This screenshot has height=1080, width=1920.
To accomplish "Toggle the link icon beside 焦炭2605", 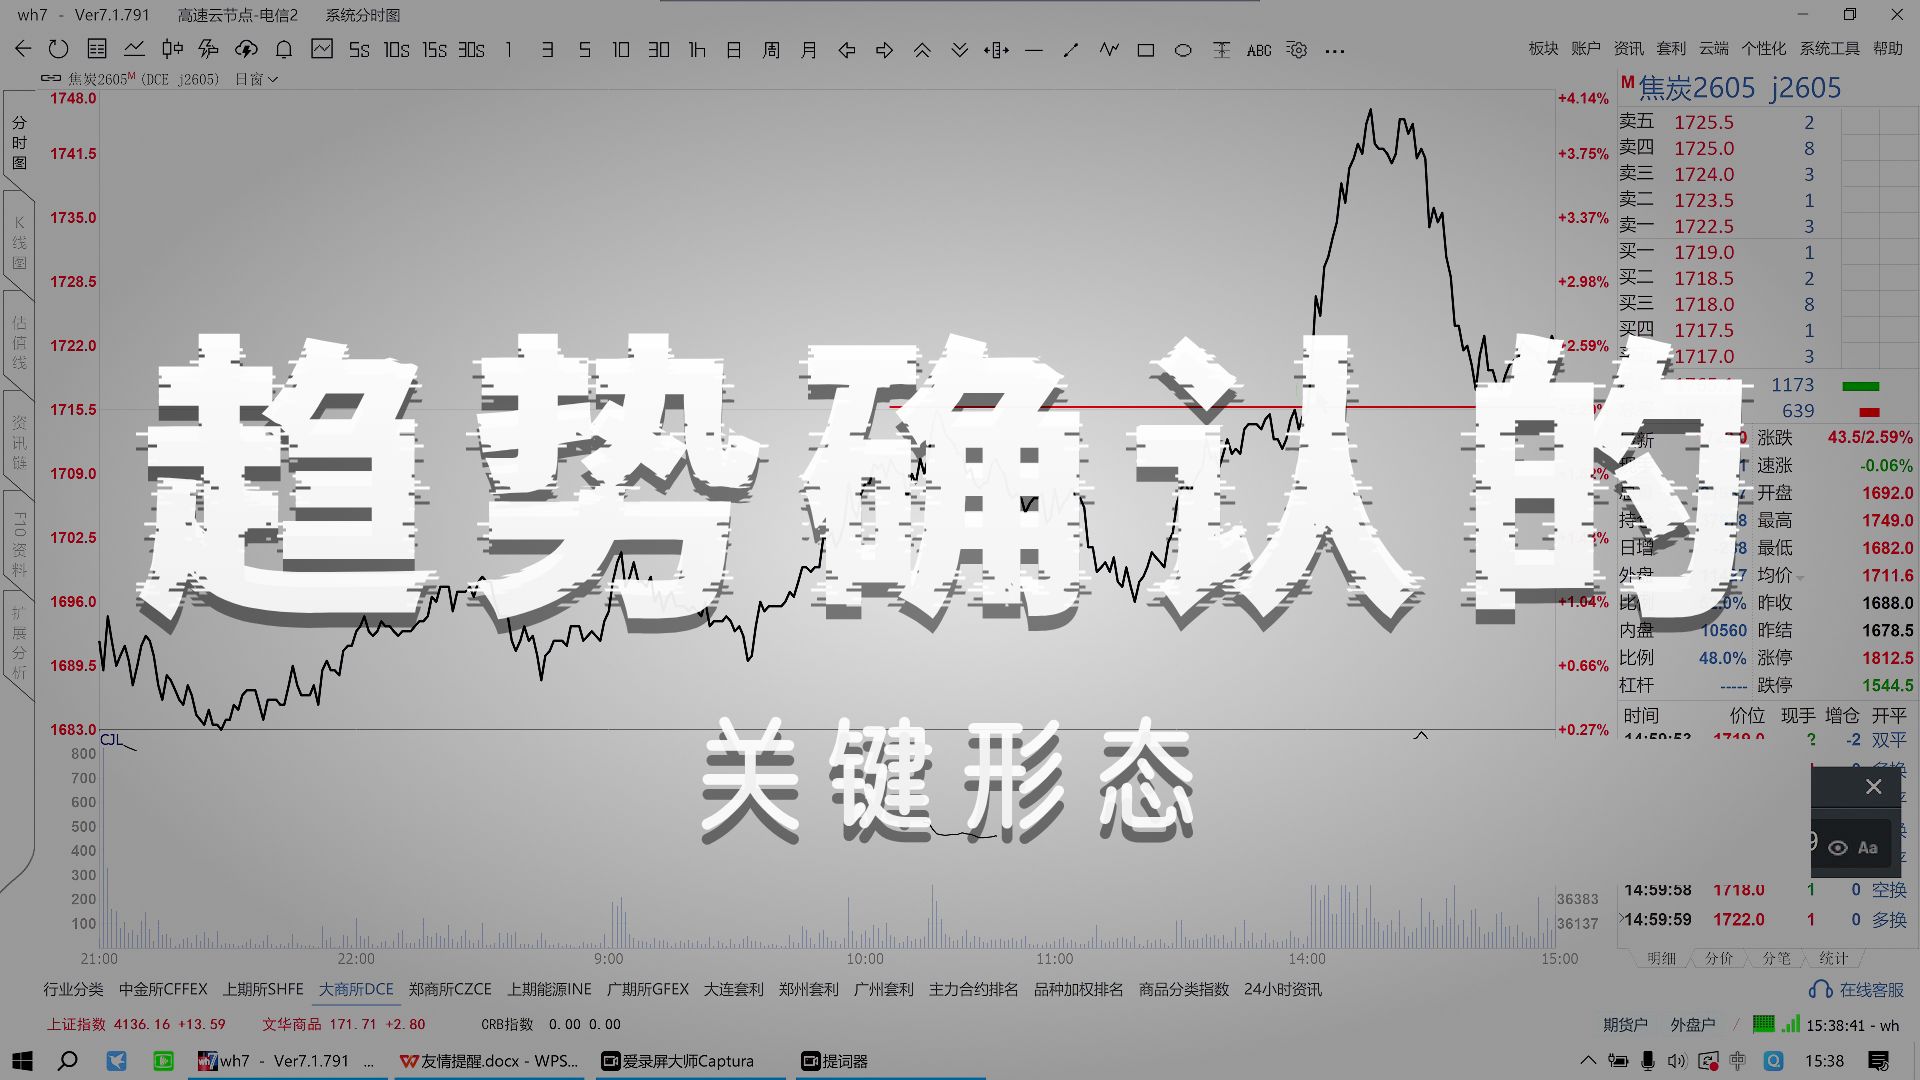I will [51, 79].
